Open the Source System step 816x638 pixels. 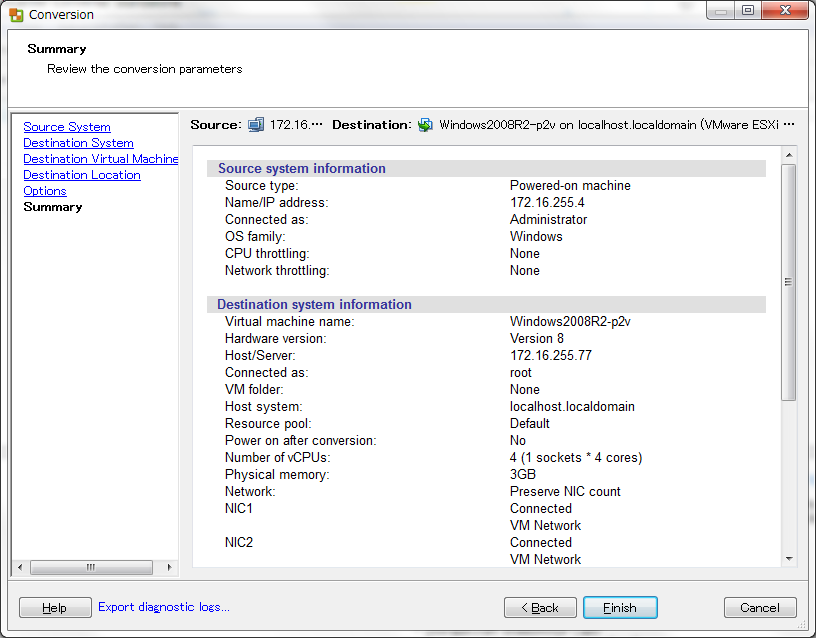pyautogui.click(x=67, y=127)
